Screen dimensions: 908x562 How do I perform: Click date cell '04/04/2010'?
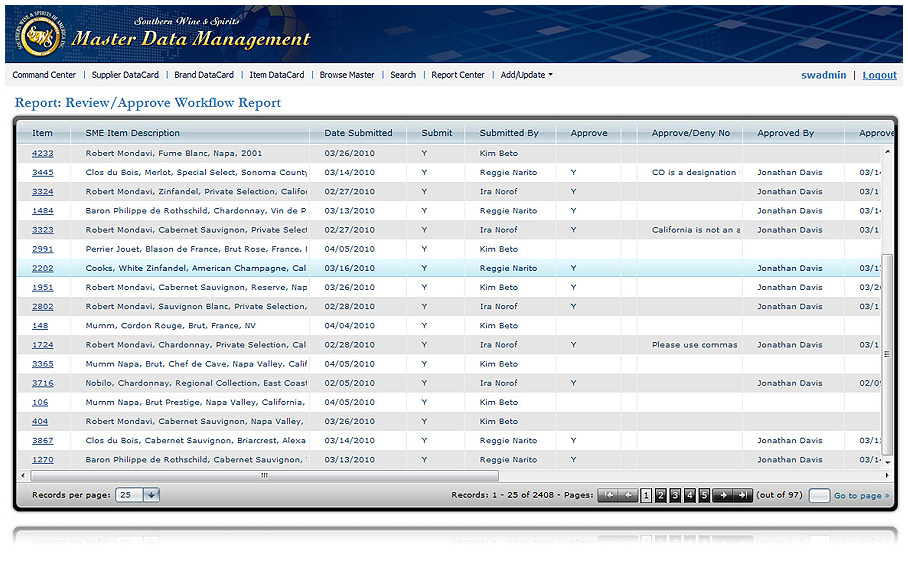[x=350, y=326]
